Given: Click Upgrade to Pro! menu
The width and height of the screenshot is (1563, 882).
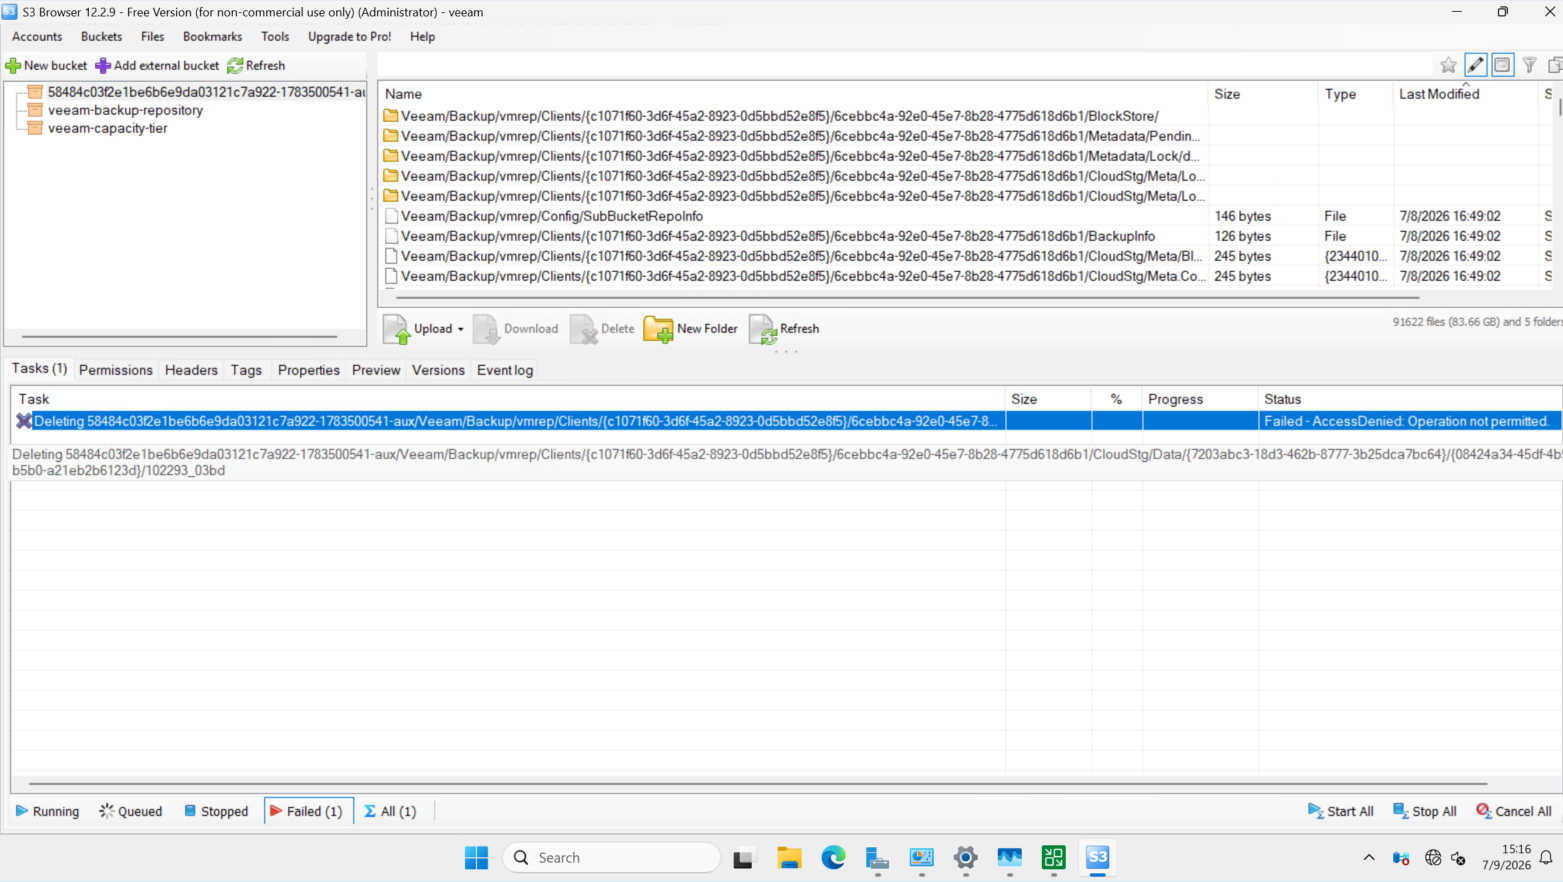Looking at the screenshot, I should (x=349, y=37).
